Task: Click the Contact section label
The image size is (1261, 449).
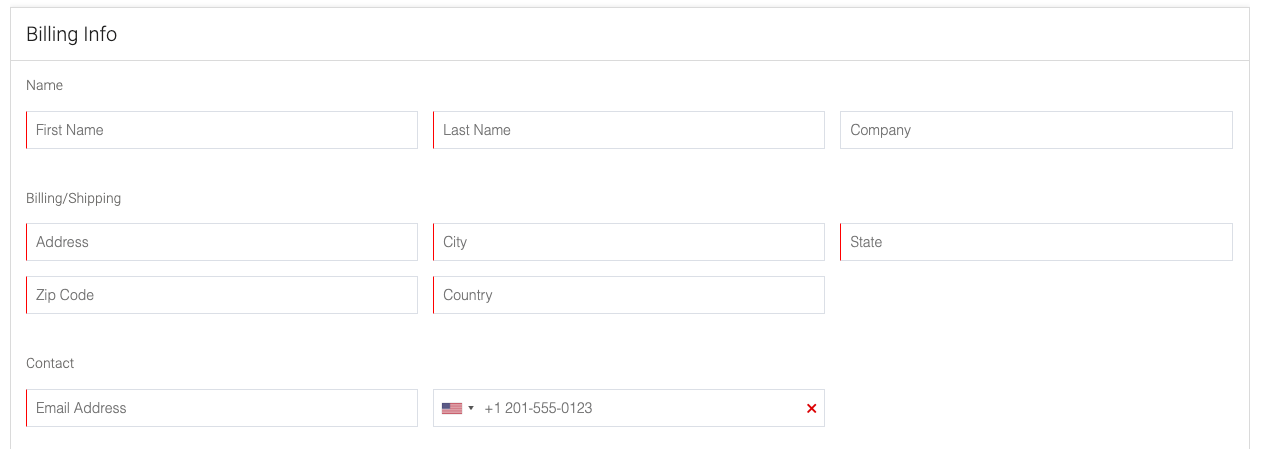Action: [x=50, y=363]
